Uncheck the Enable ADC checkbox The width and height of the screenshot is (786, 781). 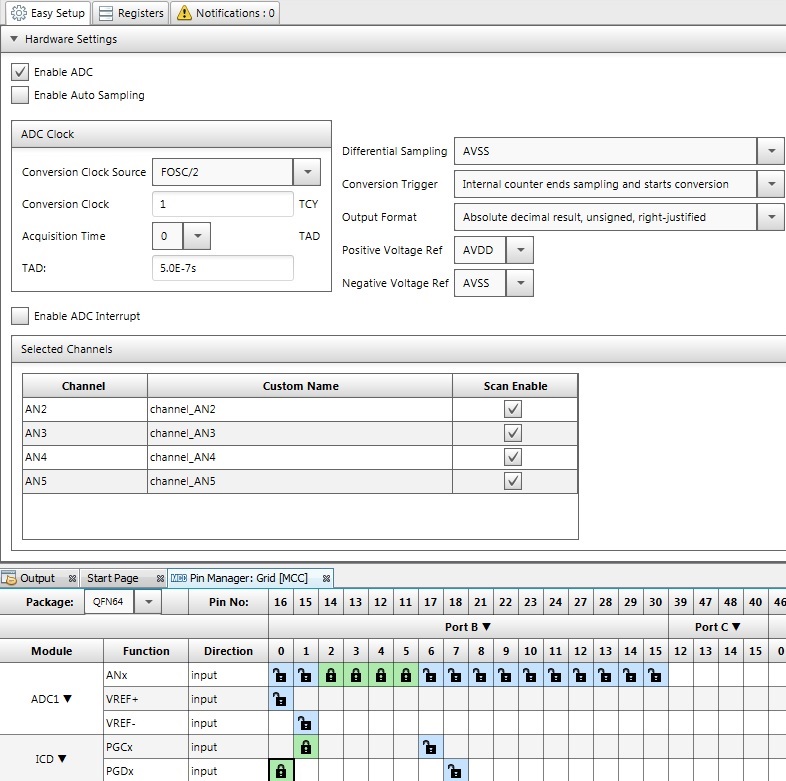tap(20, 72)
